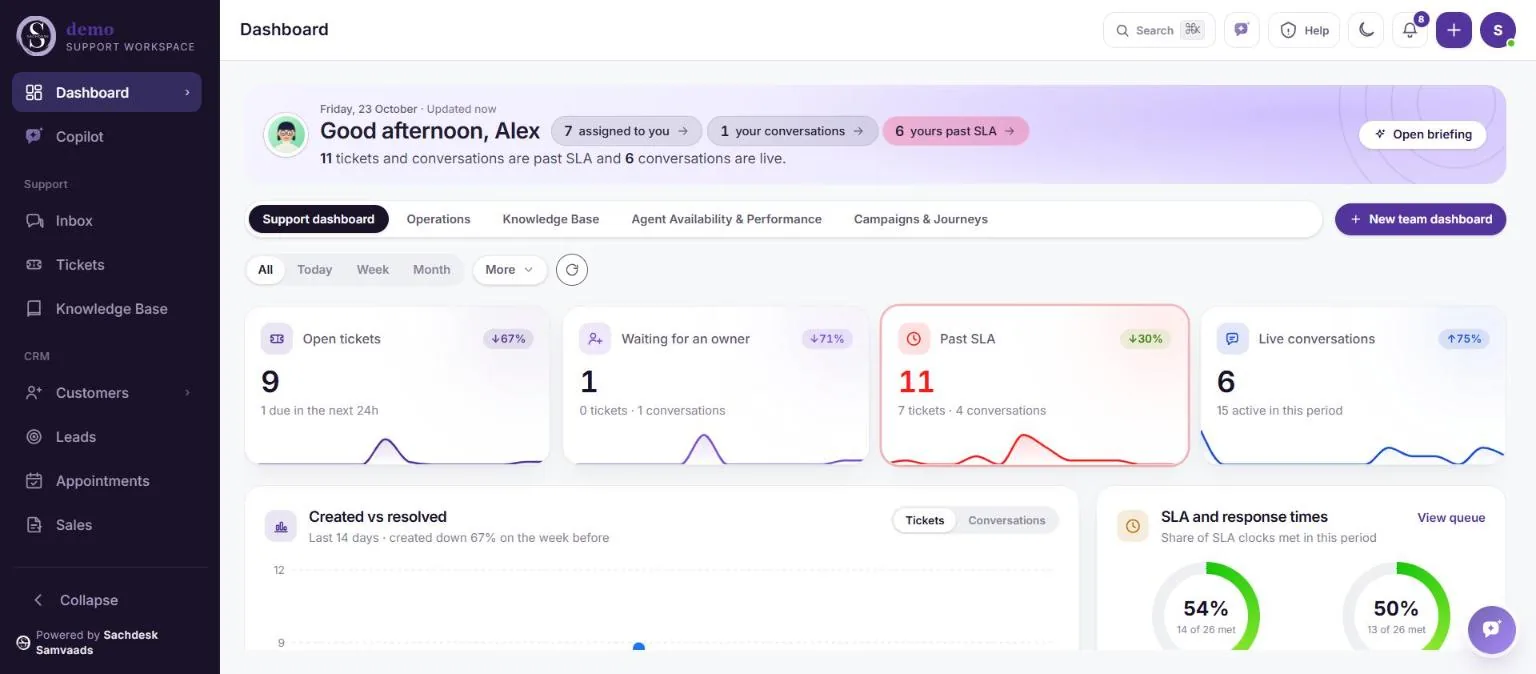This screenshot has width=1536, height=674.
Task: Open the Appointments calendar icon
Action: pyautogui.click(x=34, y=481)
